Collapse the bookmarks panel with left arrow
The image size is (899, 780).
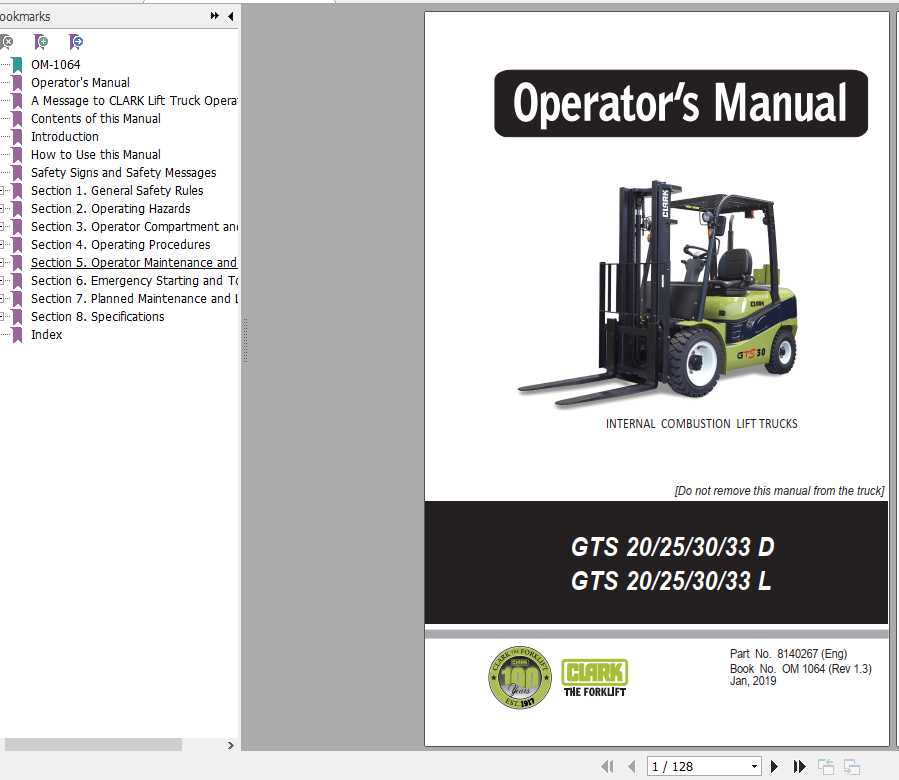230,16
